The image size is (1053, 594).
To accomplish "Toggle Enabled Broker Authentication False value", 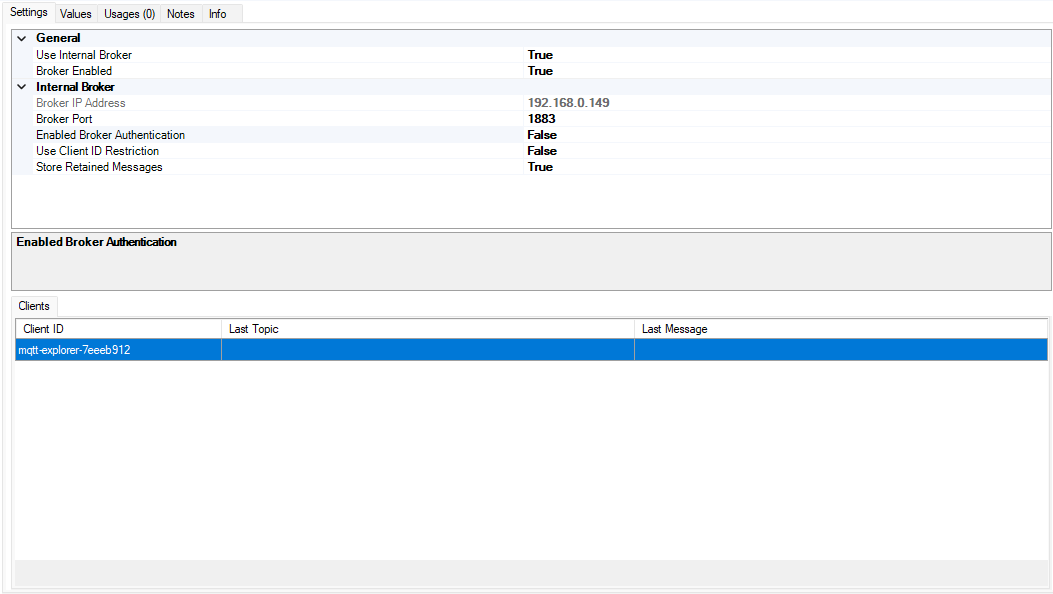I will click(x=542, y=135).
